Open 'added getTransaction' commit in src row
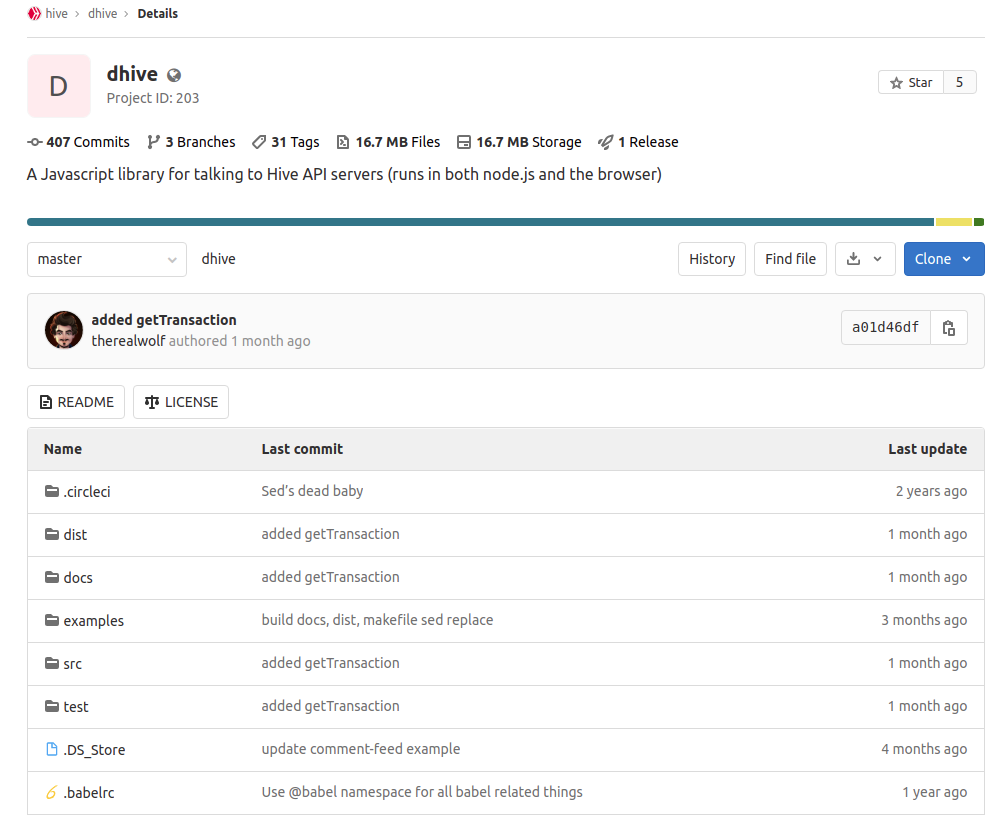Image resolution: width=991 pixels, height=815 pixels. coord(331,663)
